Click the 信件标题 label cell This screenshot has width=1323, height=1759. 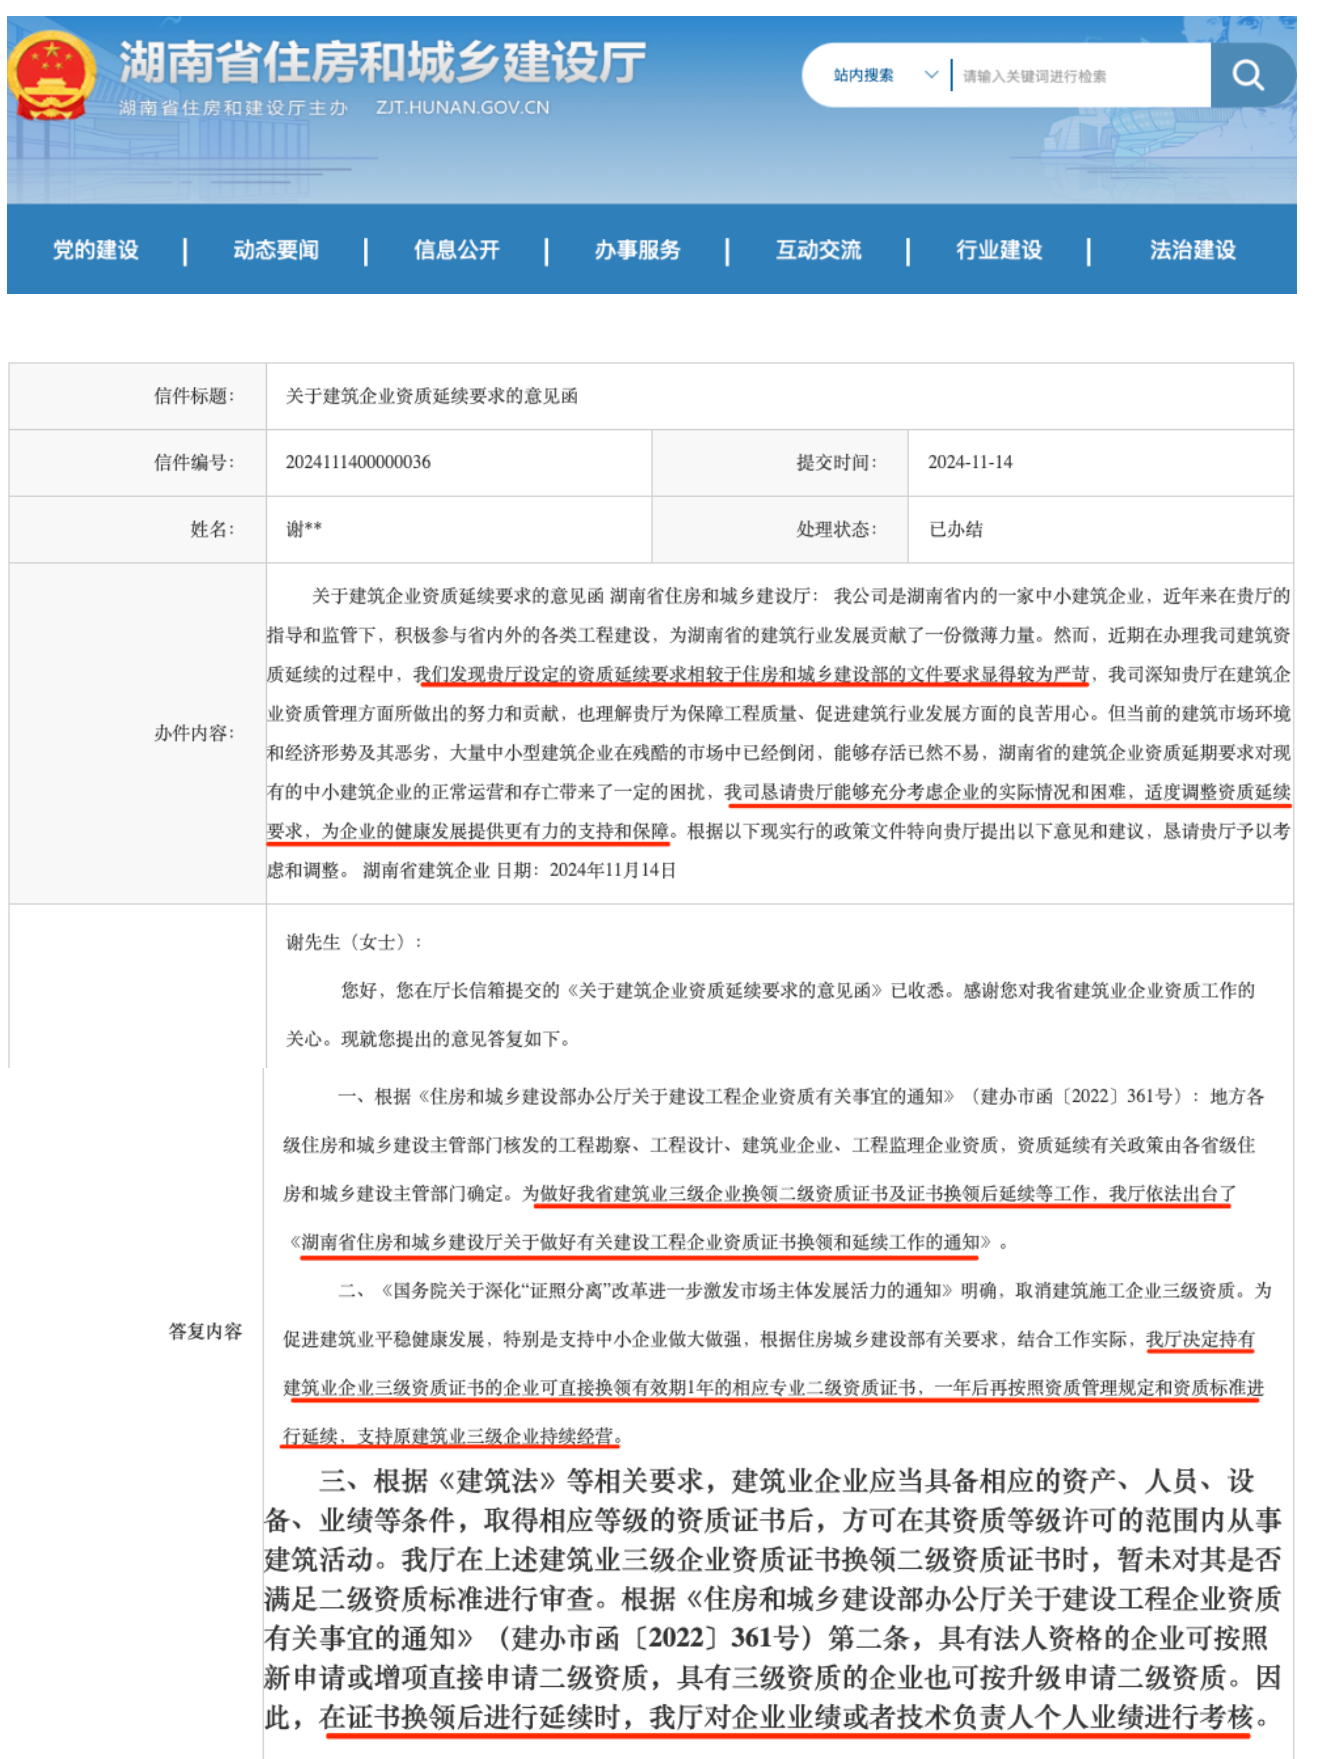[x=138, y=396]
